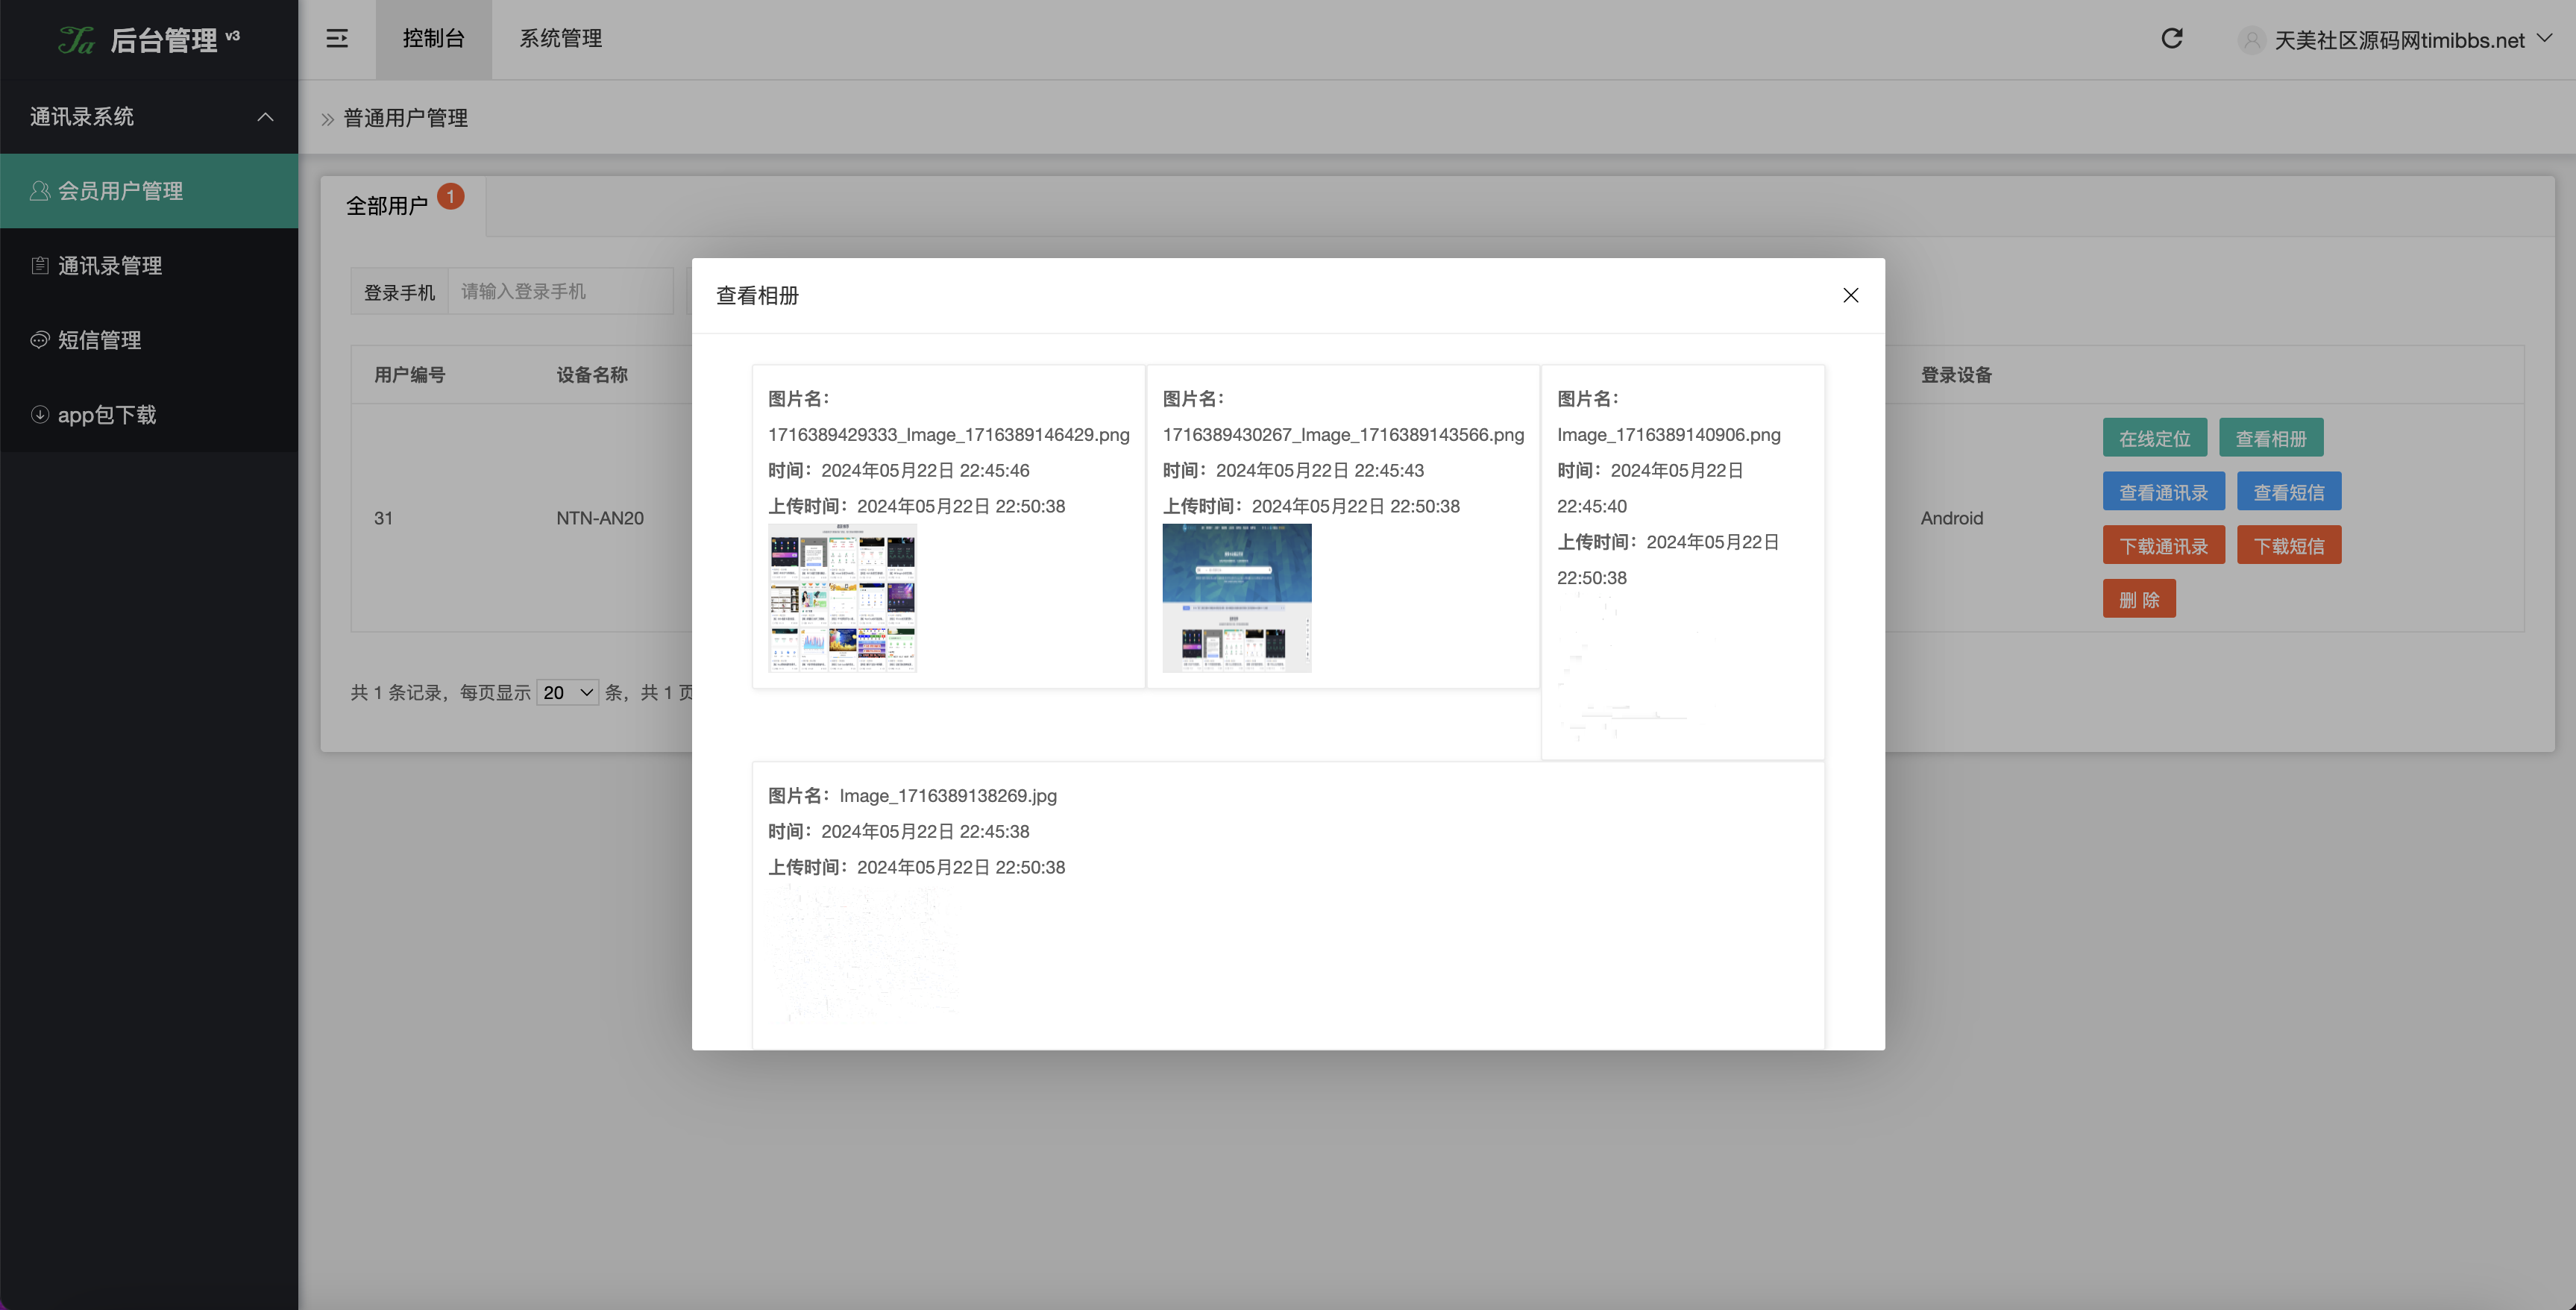The width and height of the screenshot is (2576, 1310).
Task: Open the per-page count dropdown showing 20
Action: 567,691
